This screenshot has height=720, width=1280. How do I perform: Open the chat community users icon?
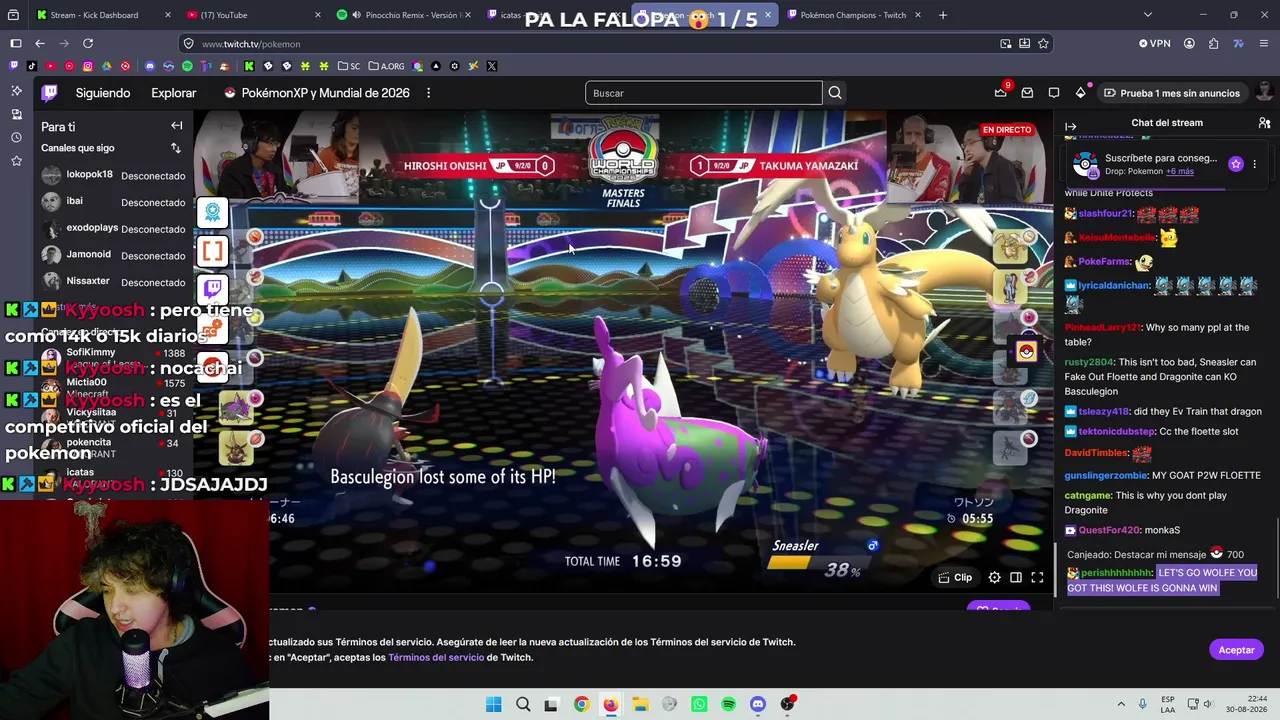coord(1264,123)
